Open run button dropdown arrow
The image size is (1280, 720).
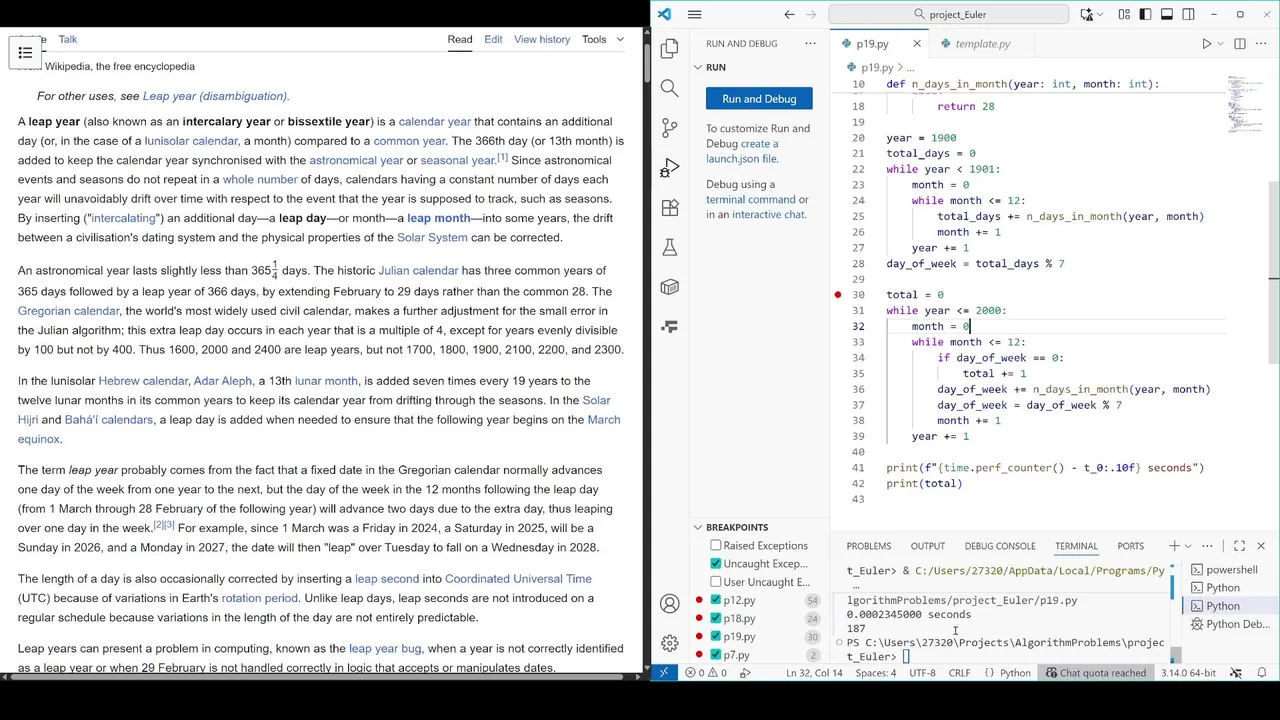click(1220, 44)
